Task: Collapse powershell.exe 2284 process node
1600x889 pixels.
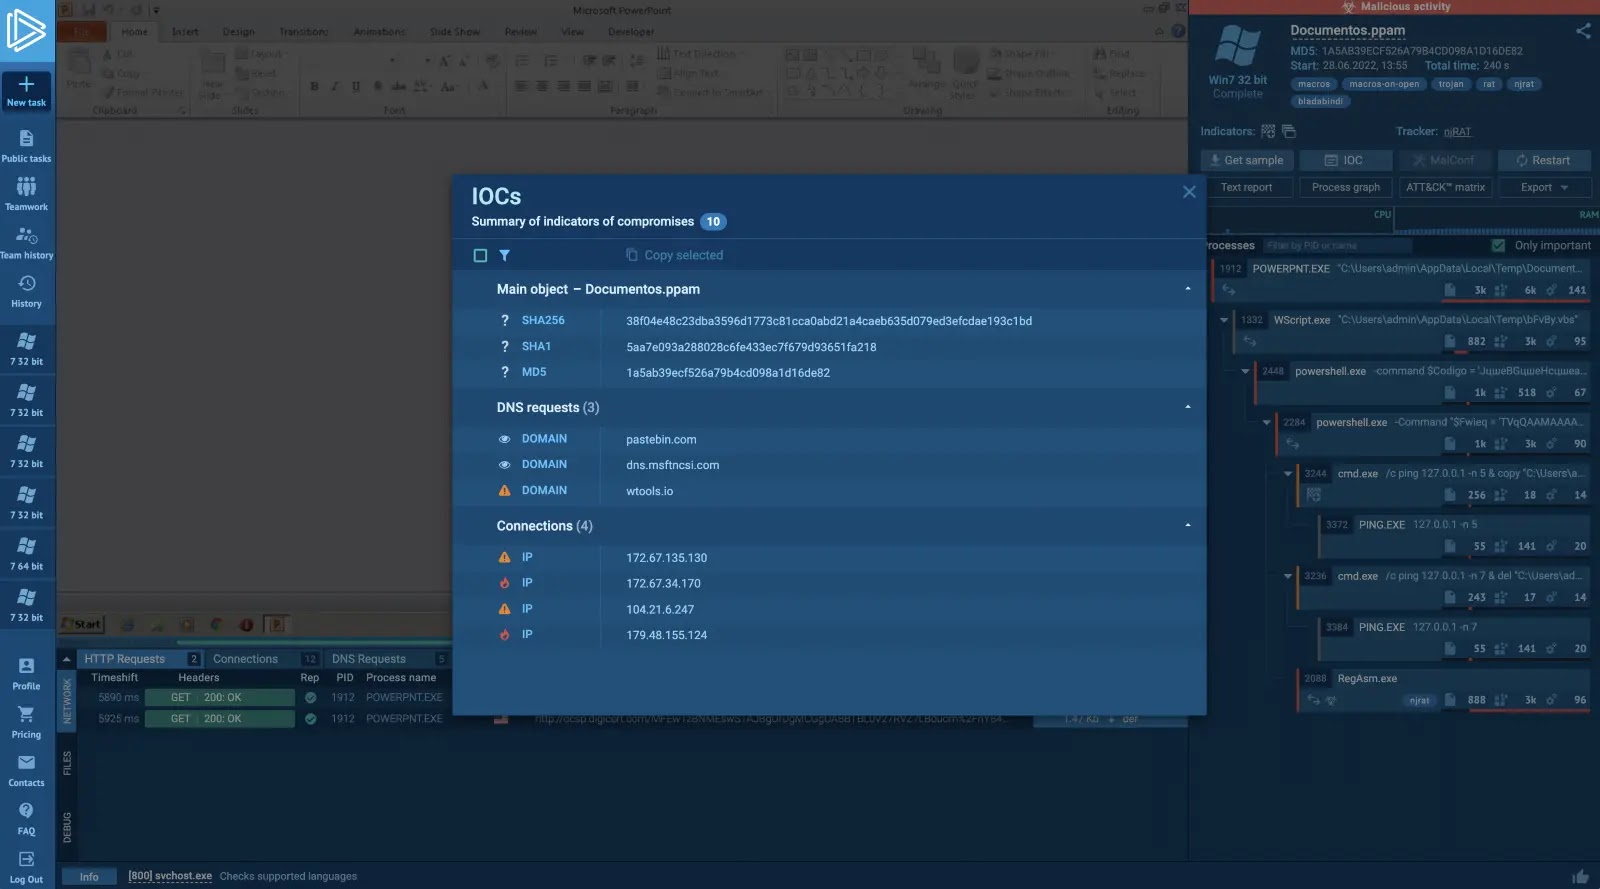Action: pos(1266,422)
